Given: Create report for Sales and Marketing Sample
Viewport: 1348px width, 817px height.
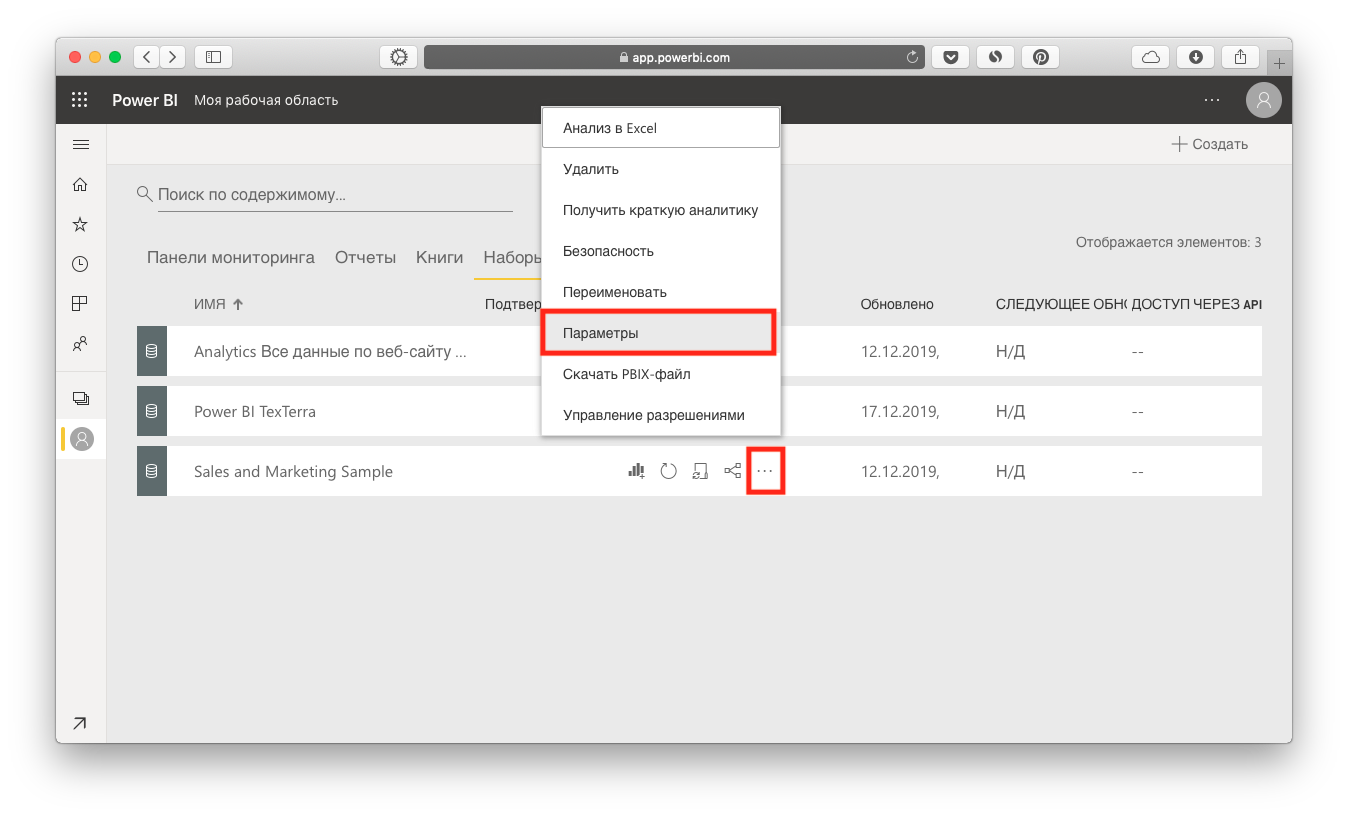Looking at the screenshot, I should (636, 471).
